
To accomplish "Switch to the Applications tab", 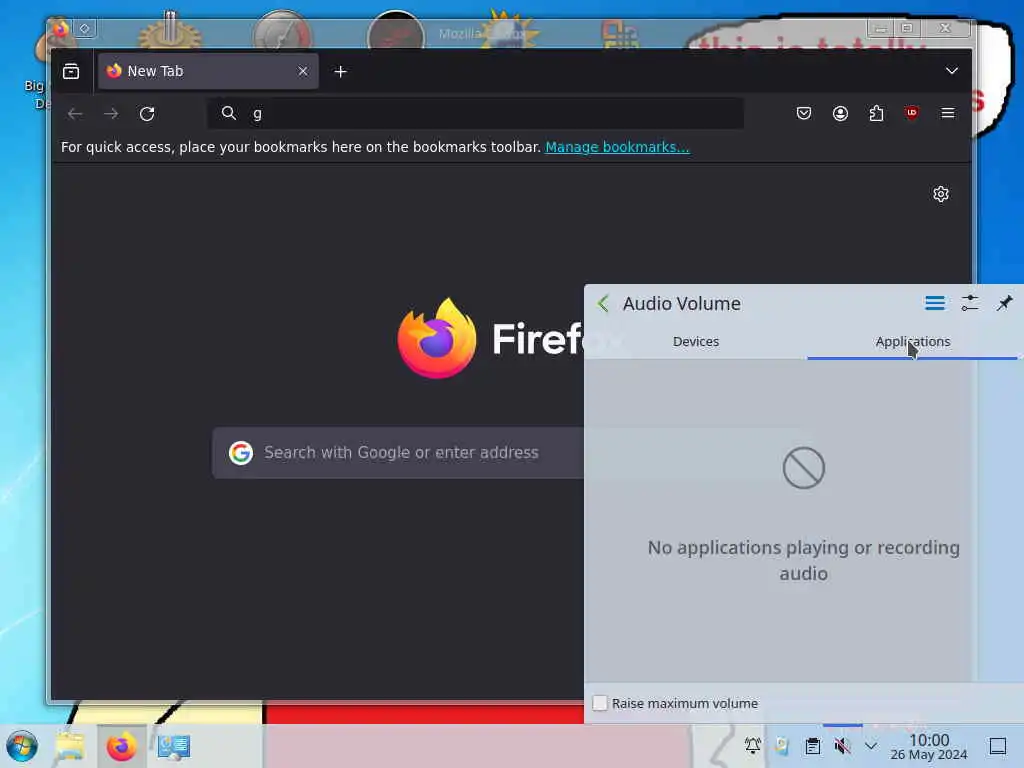I will [912, 342].
